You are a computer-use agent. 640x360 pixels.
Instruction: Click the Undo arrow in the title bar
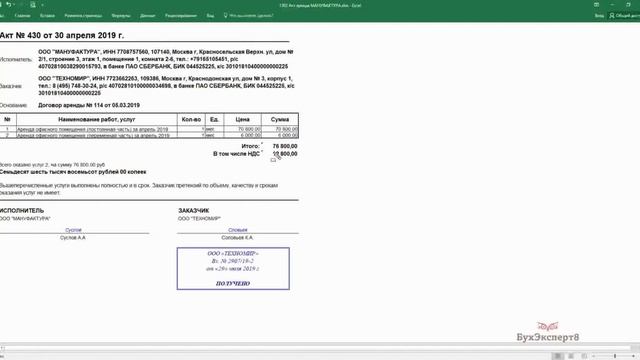click(8, 5)
